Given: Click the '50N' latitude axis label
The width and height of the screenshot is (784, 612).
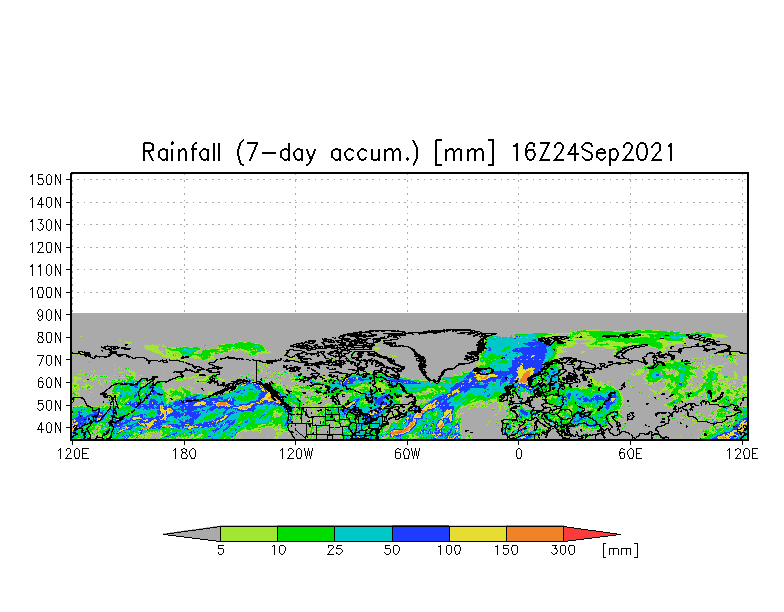Looking at the screenshot, I should [50, 406].
